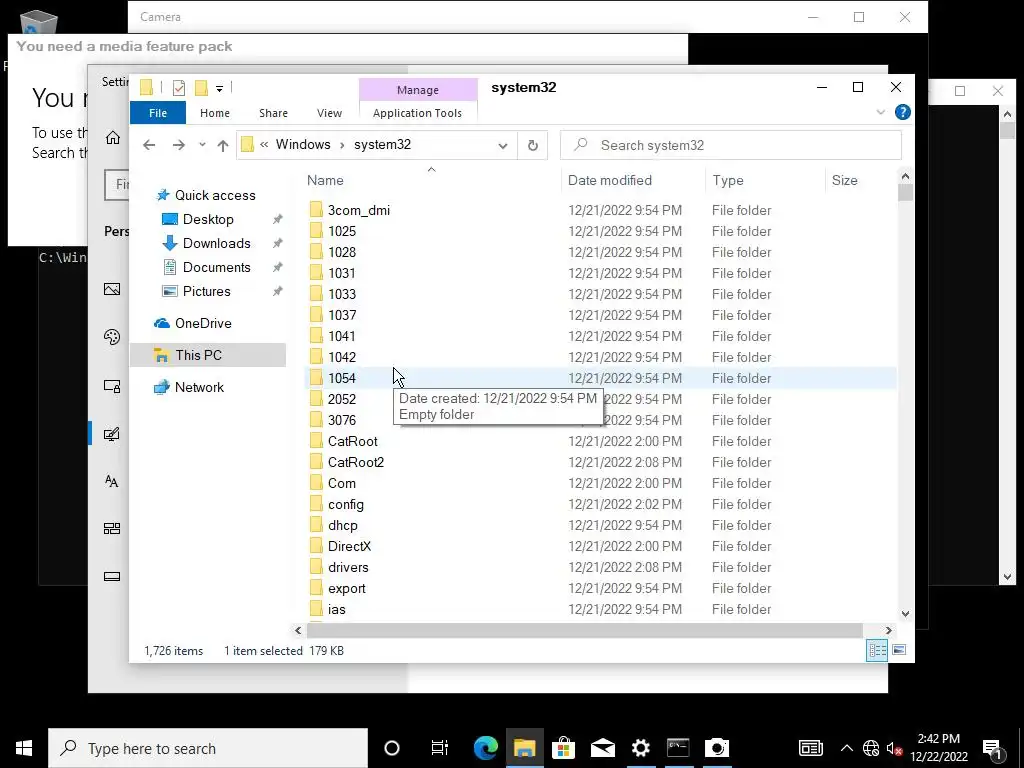This screenshot has width=1024, height=768.
Task: Open Cortana from the taskbar
Action: [392, 748]
